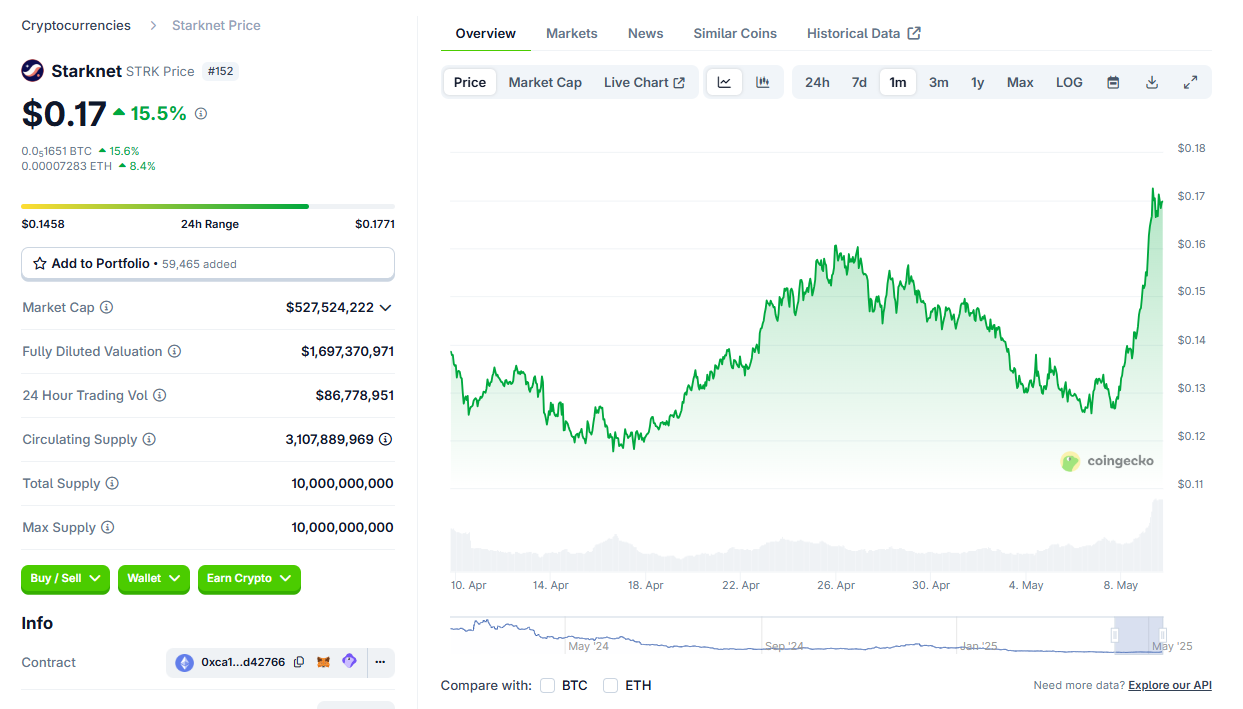Expand the Market Cap value chevron

[x=386, y=308]
